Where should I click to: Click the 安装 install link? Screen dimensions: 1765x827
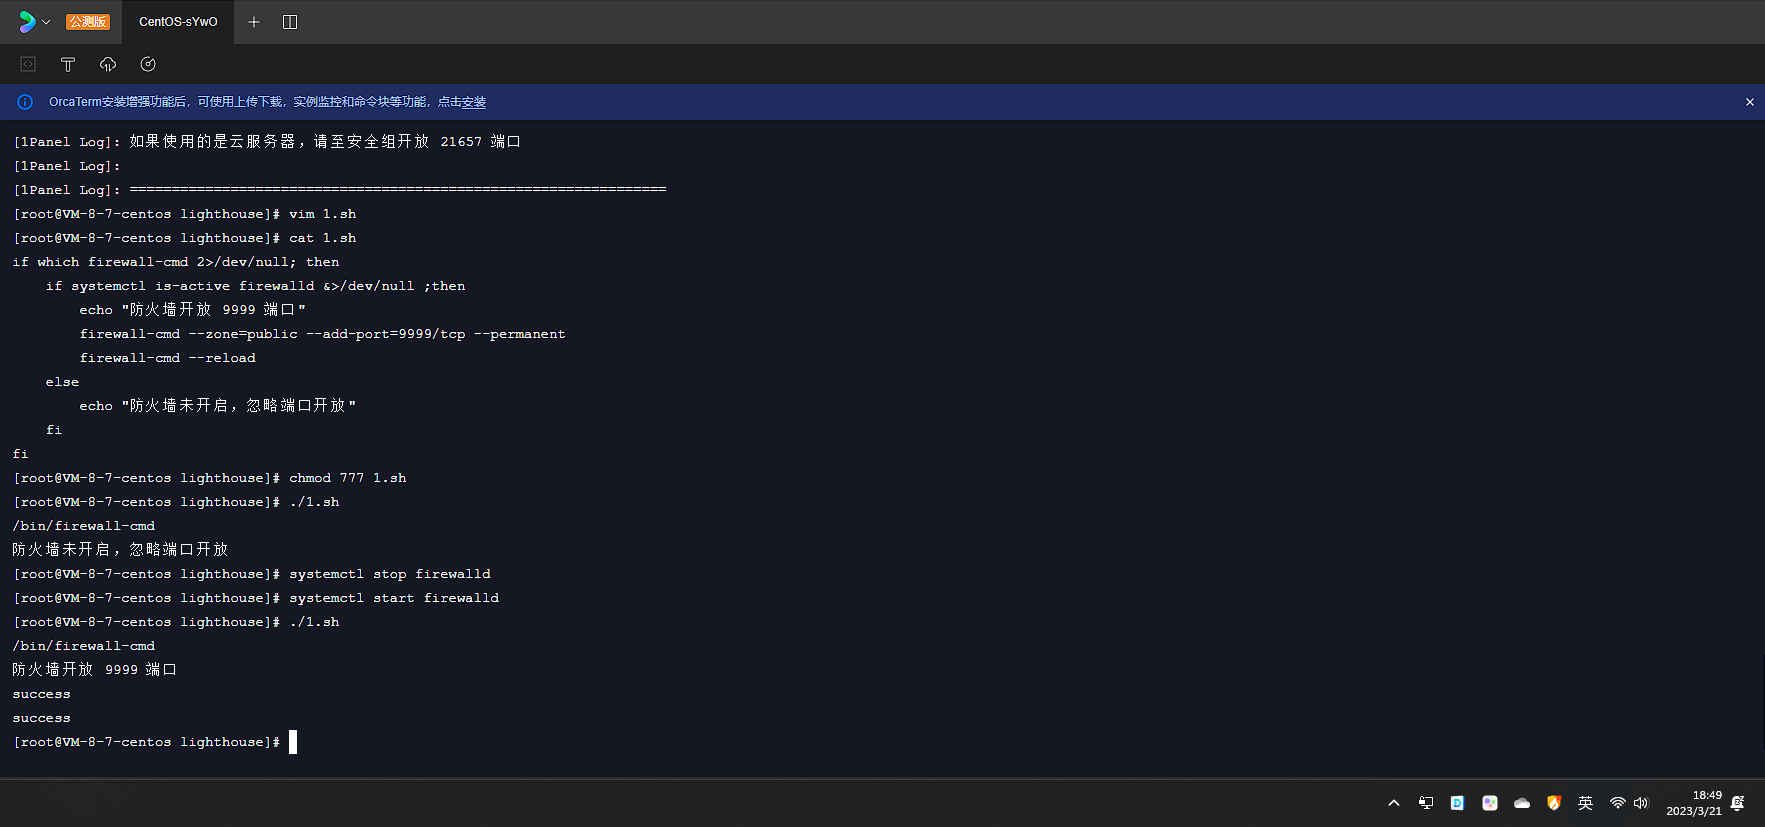point(474,102)
